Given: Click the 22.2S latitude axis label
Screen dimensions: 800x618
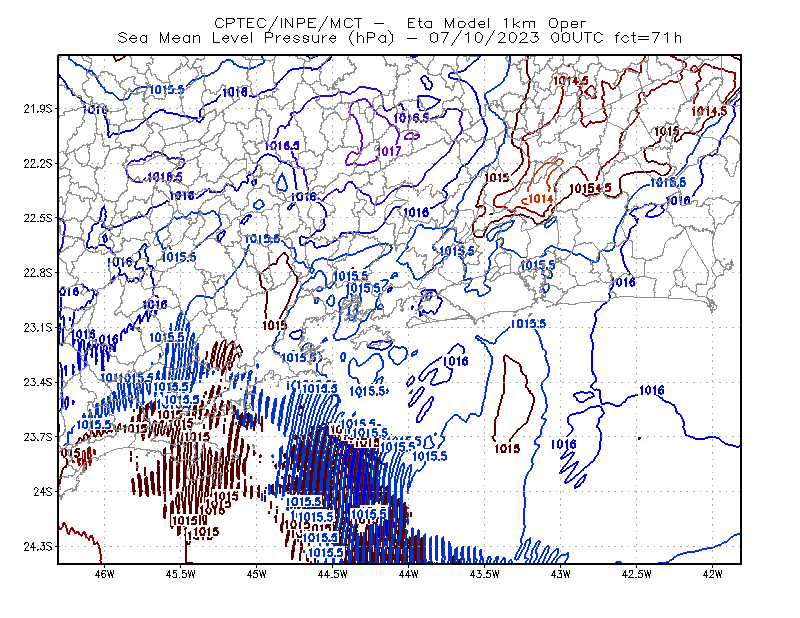Looking at the screenshot, I should (x=38, y=164).
